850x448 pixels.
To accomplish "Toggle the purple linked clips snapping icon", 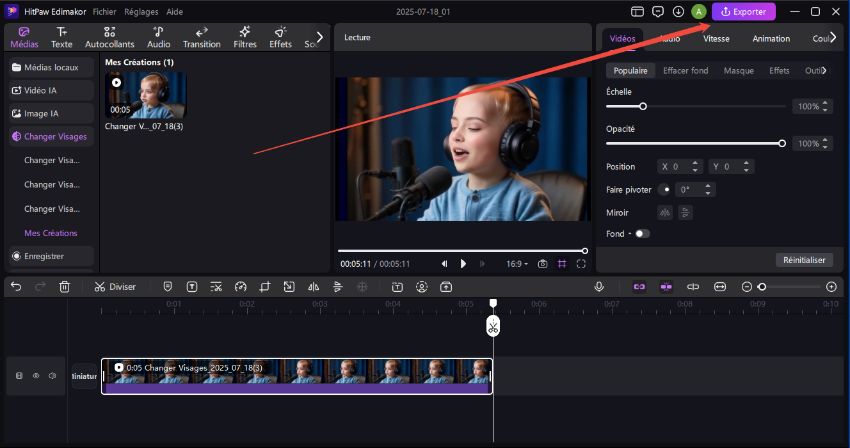I will pos(640,286).
